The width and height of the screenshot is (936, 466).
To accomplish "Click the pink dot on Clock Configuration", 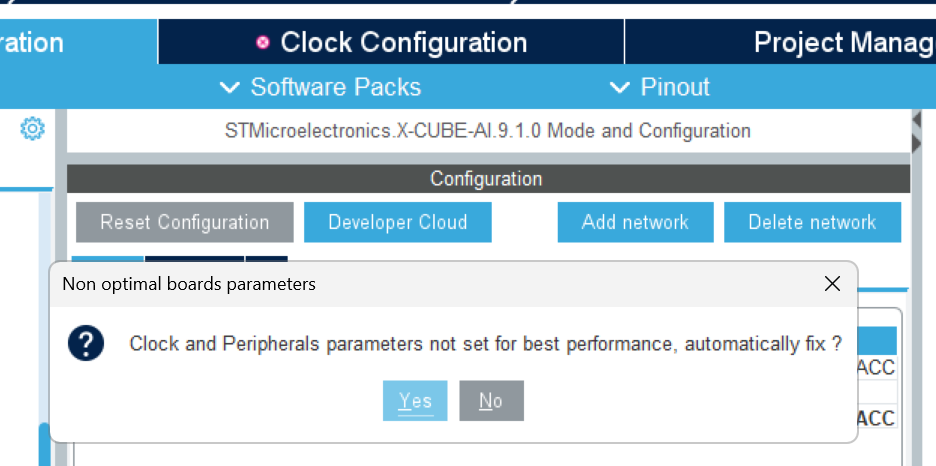I will (x=263, y=43).
